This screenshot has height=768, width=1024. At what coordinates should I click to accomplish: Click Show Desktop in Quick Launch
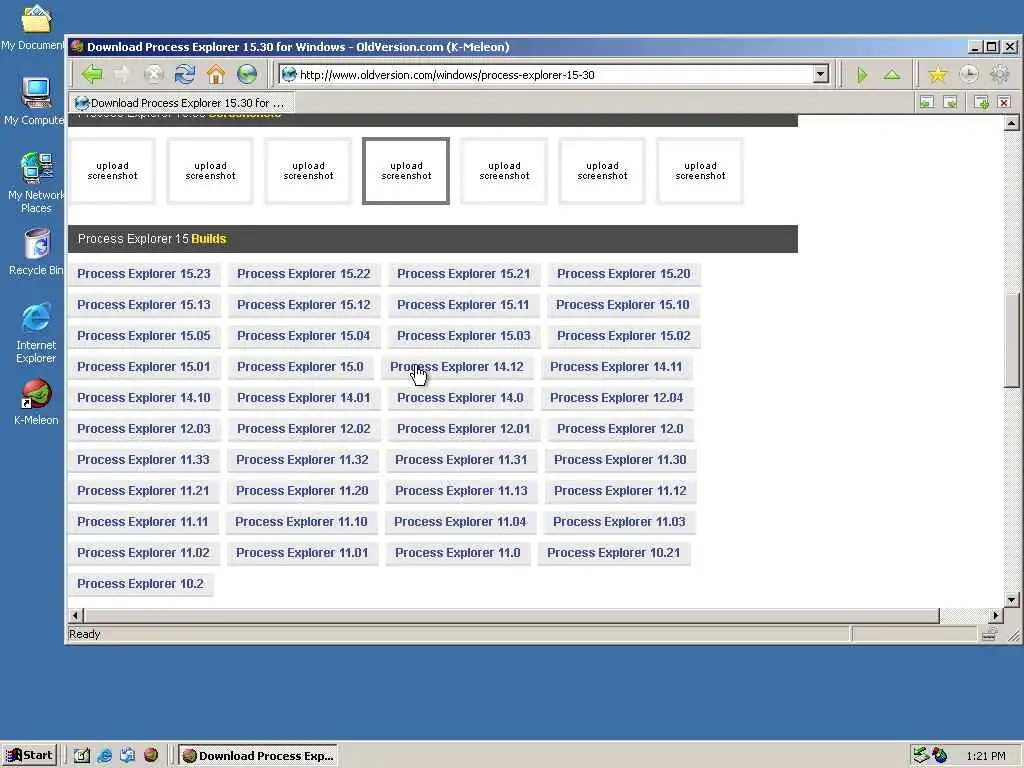(x=82, y=756)
